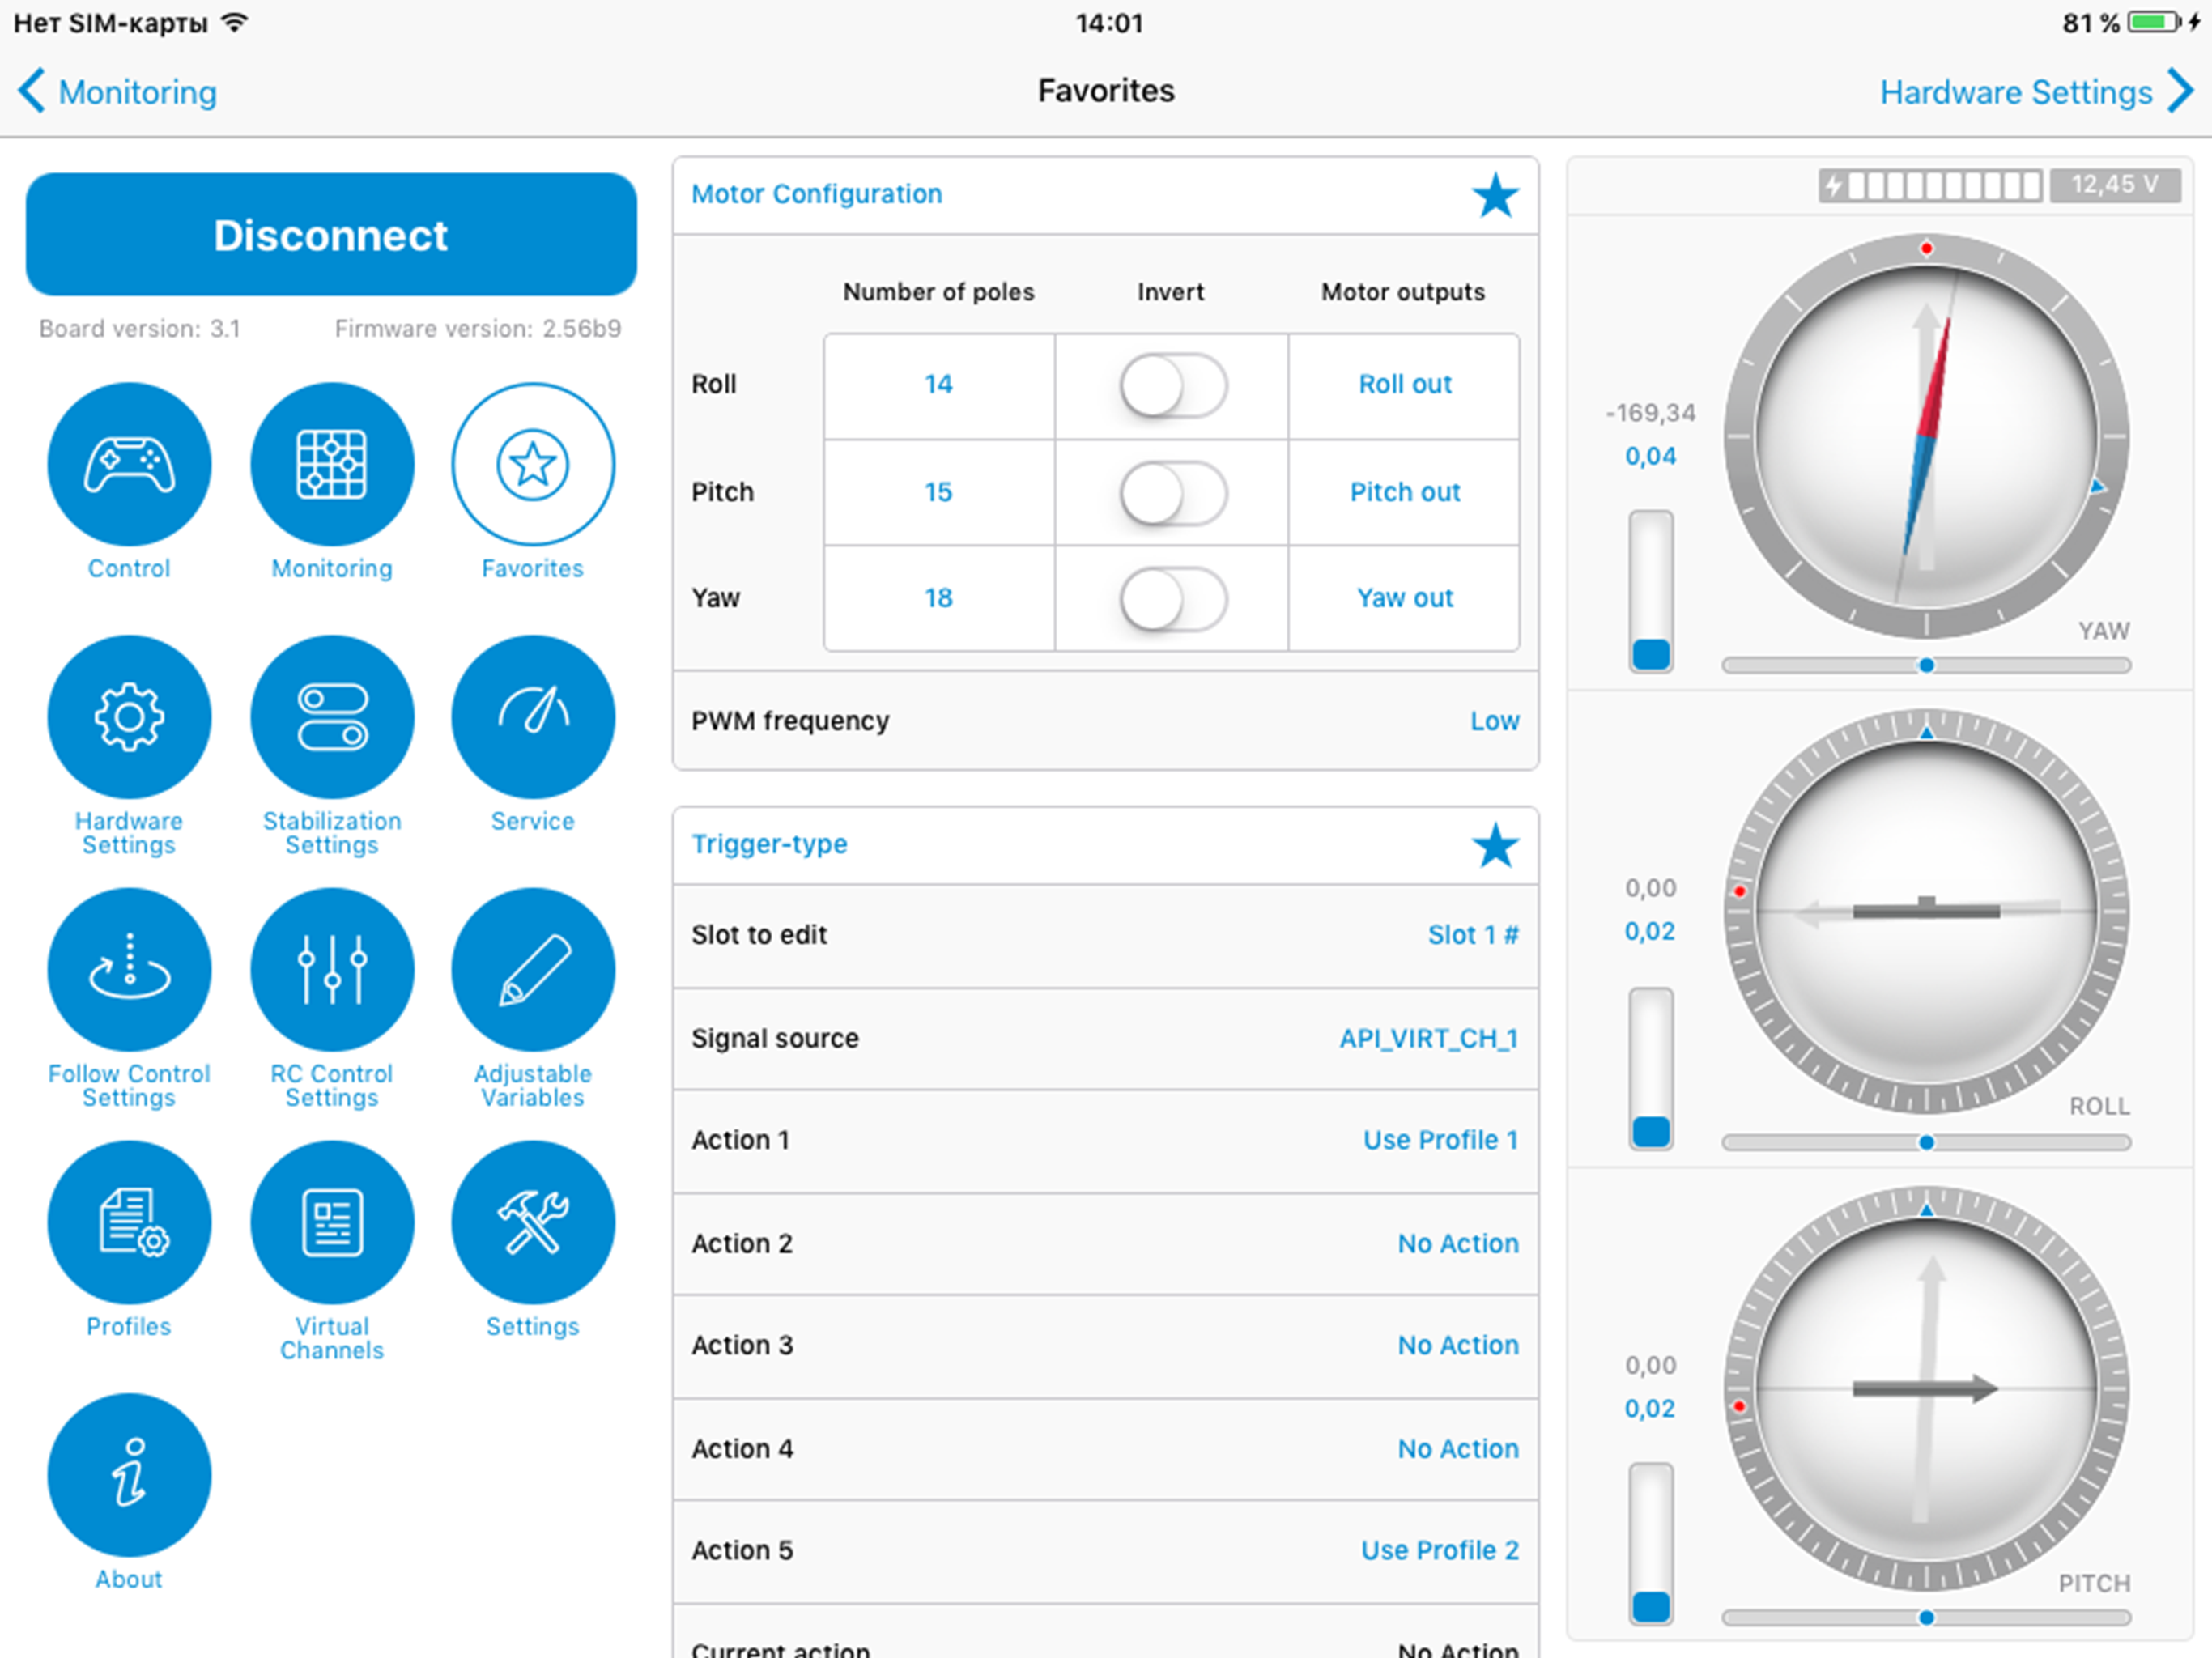Change Action 1 Use Profile 1 option
2212x1658 pixels.
click(1440, 1140)
